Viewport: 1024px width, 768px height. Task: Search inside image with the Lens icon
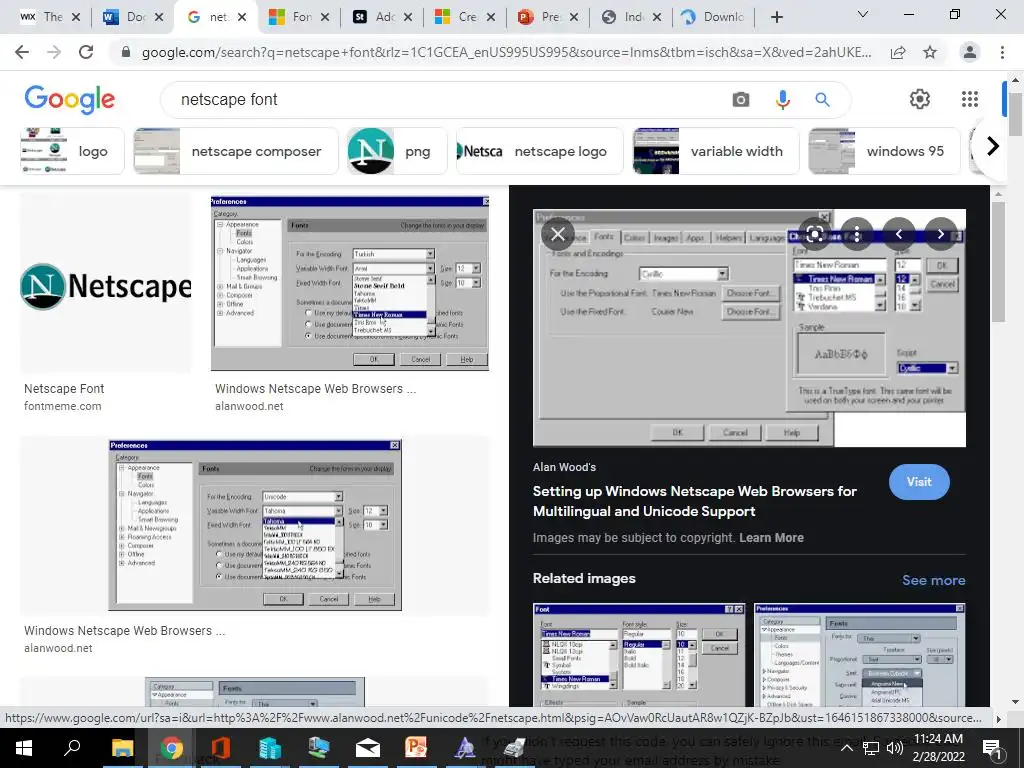[x=814, y=234]
